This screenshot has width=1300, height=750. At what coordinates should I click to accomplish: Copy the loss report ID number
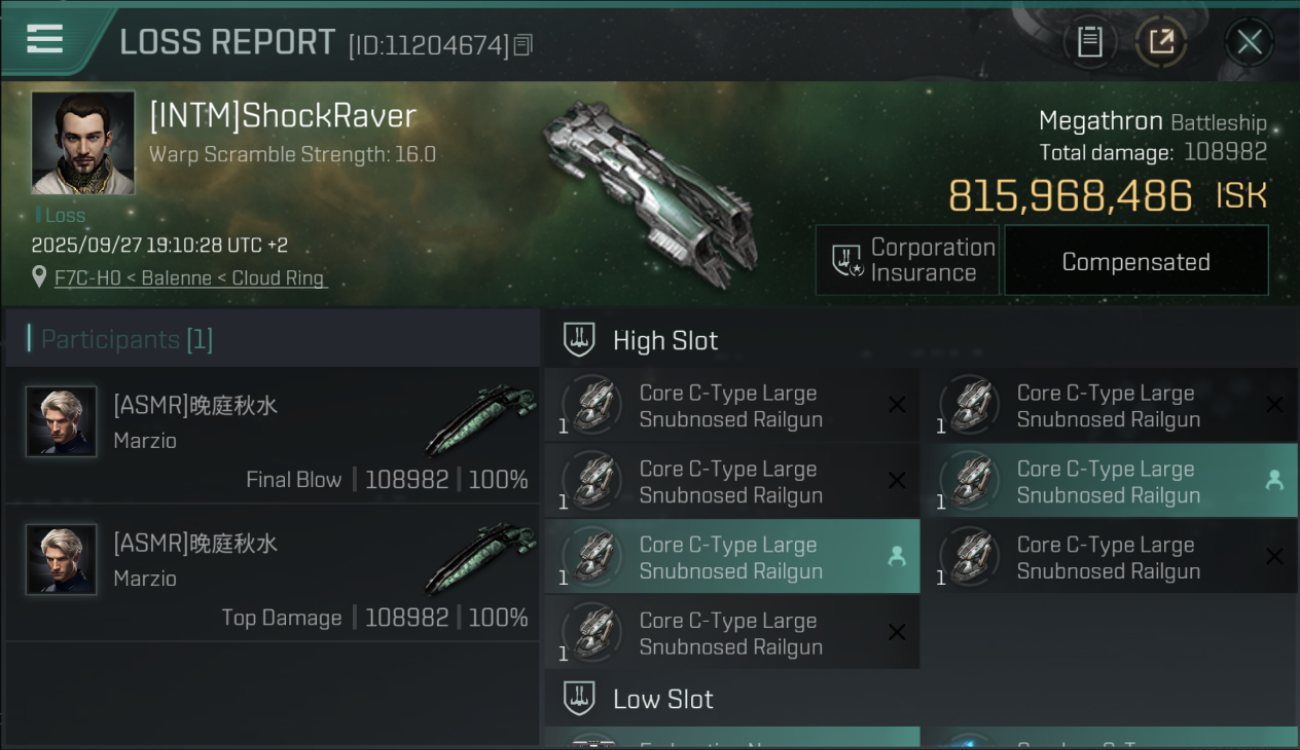(x=524, y=45)
